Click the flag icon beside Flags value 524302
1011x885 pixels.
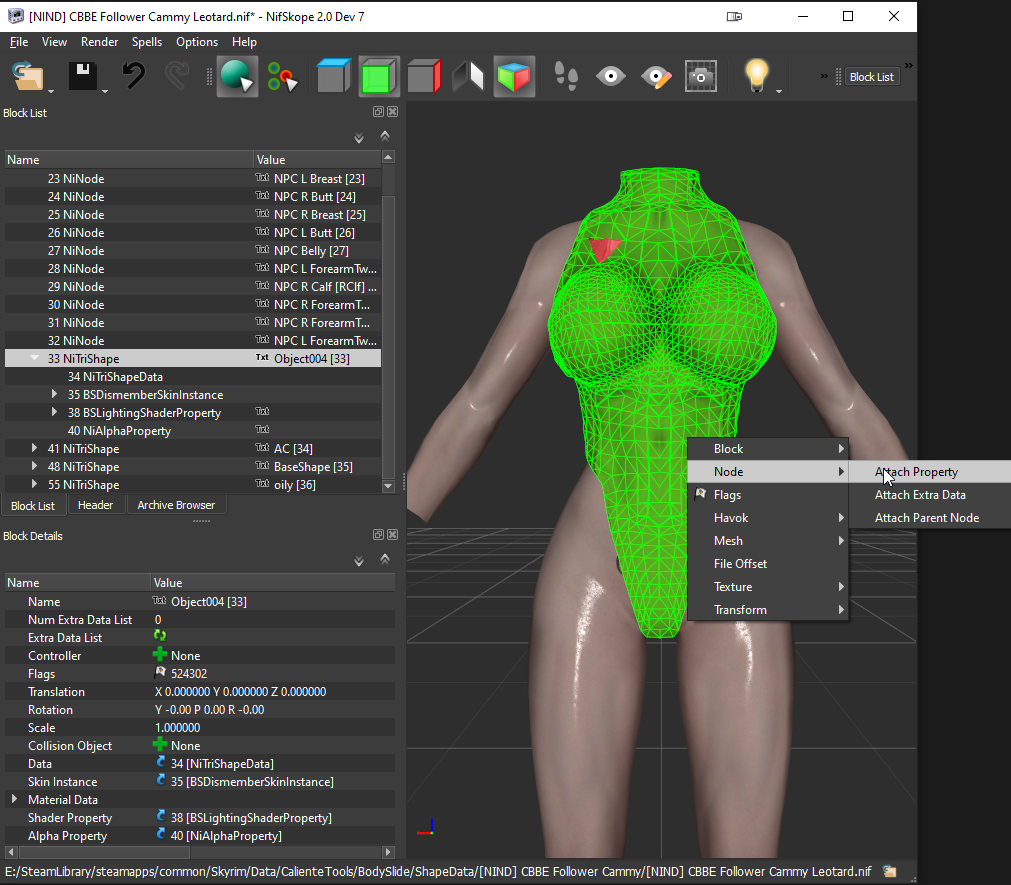click(x=160, y=672)
